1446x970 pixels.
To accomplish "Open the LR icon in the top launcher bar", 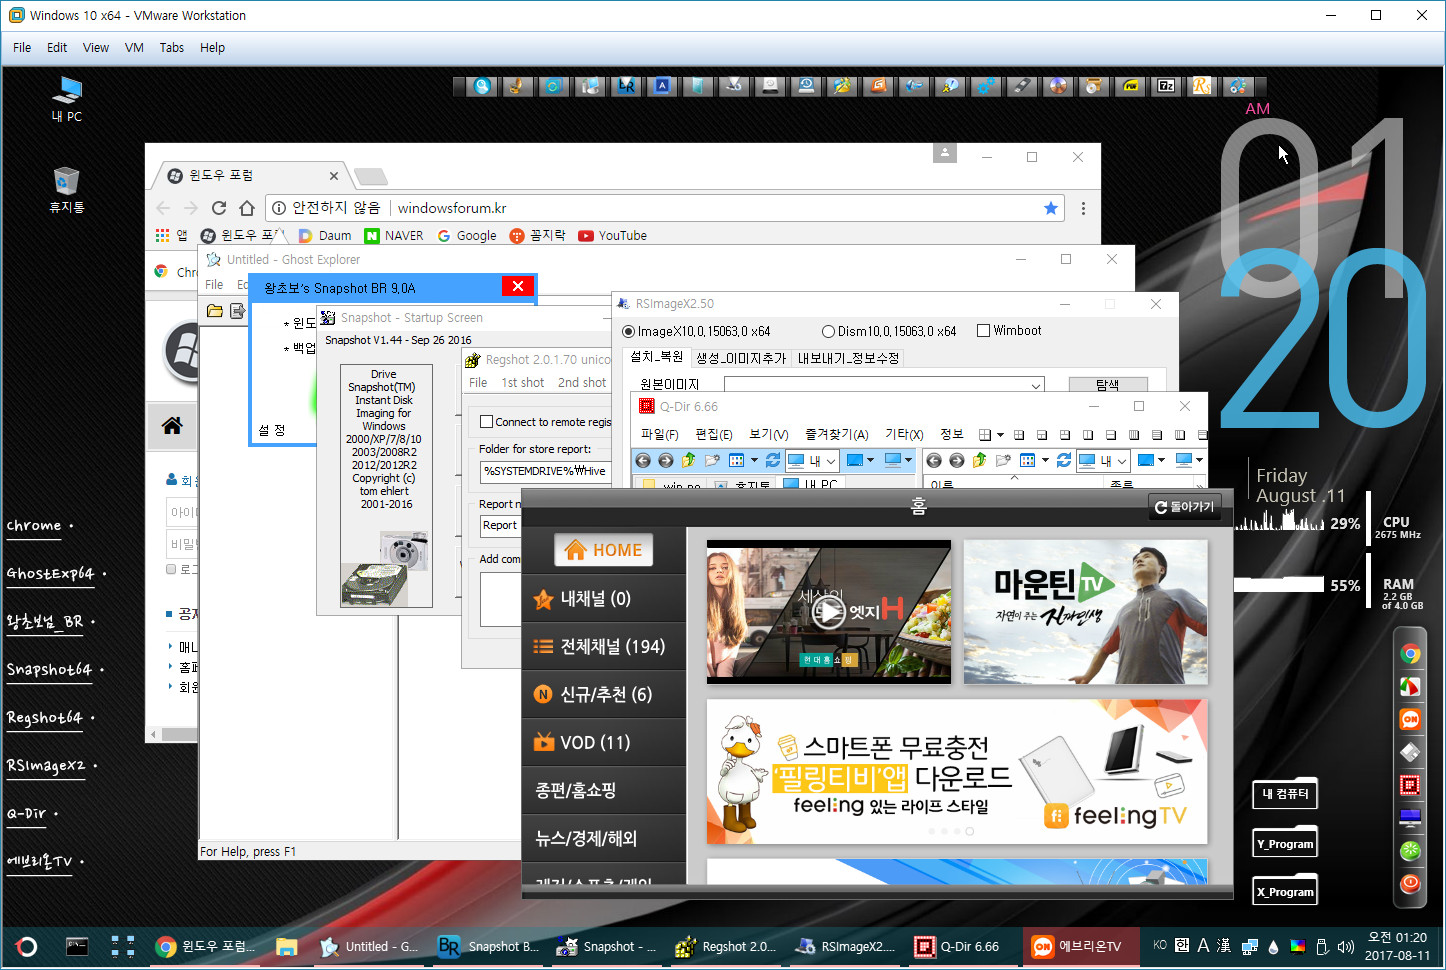I will click(626, 86).
